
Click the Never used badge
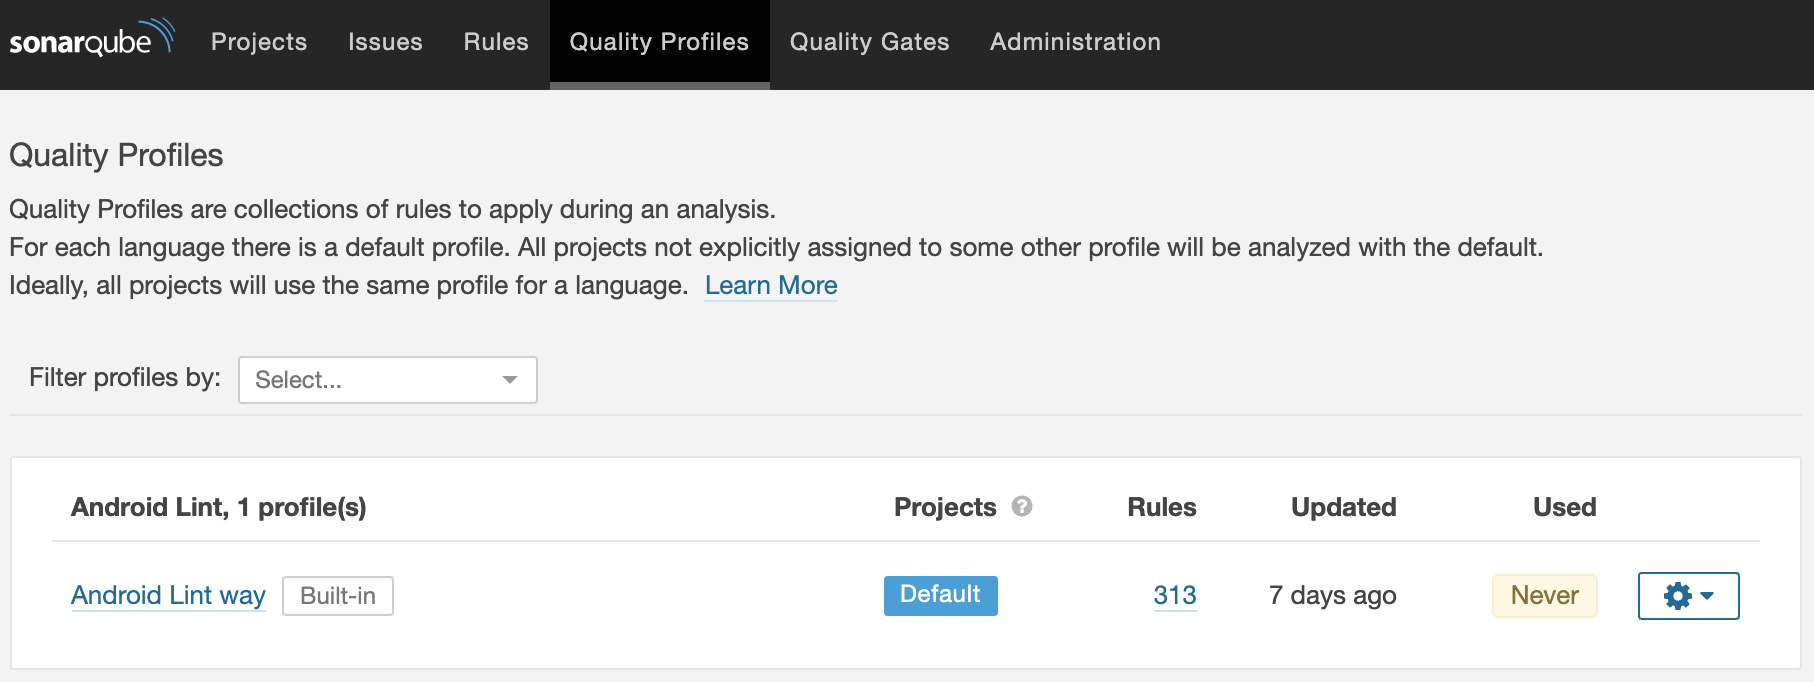click(1544, 596)
